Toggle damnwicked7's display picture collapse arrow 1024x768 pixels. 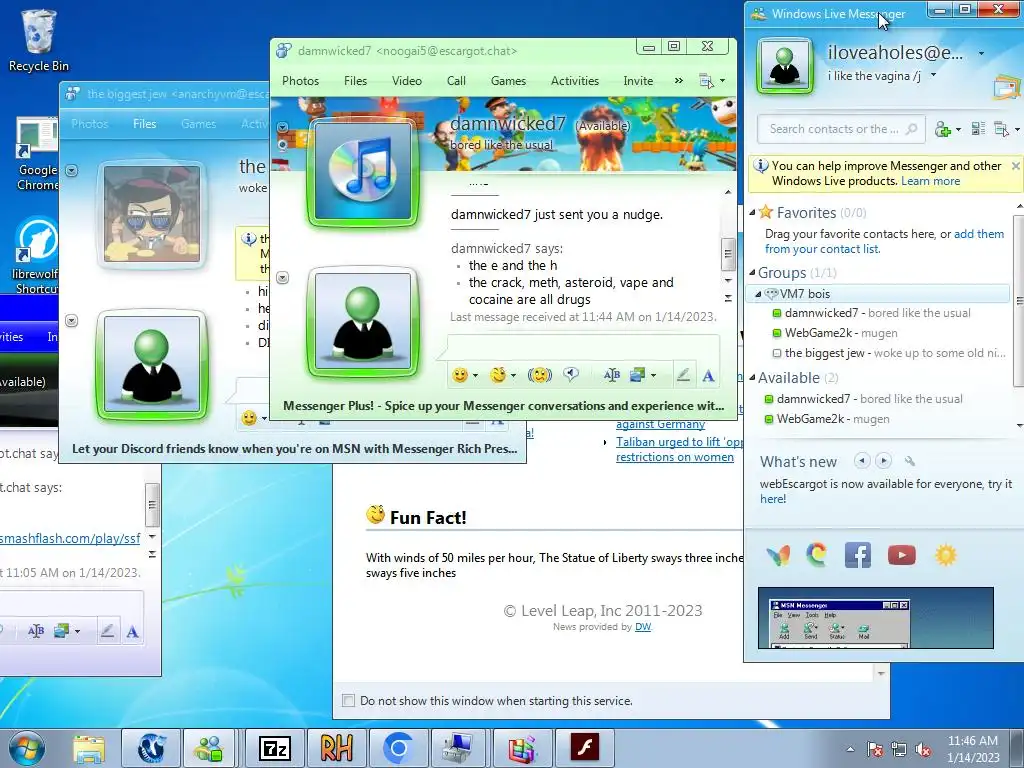tap(282, 127)
